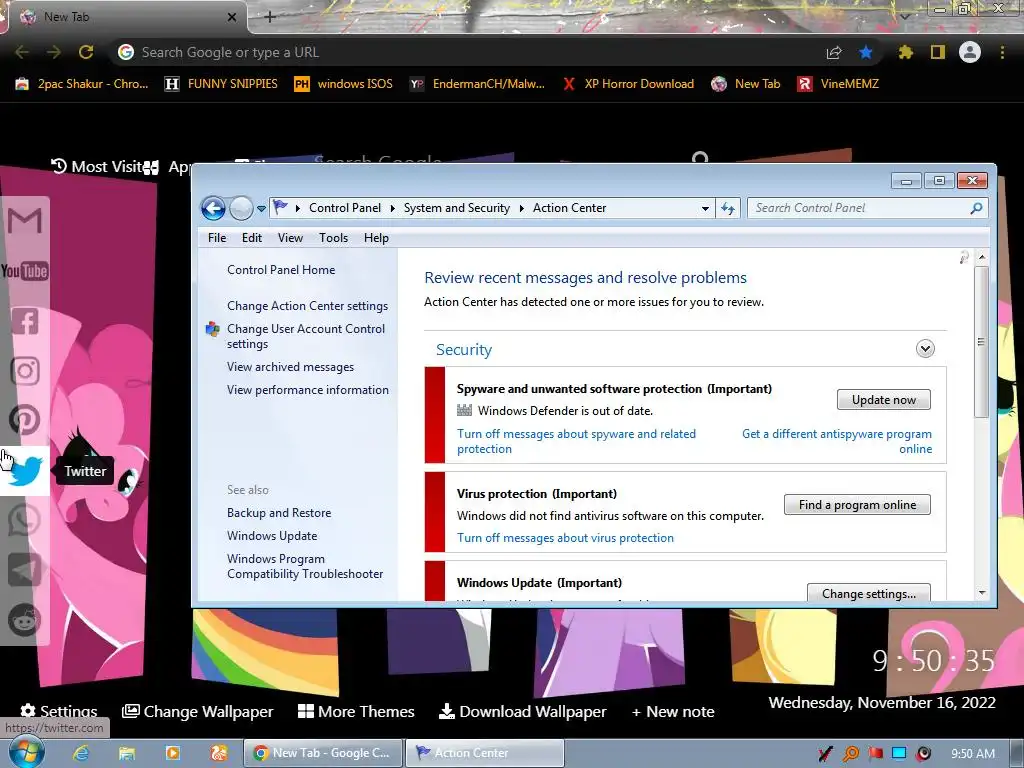Click the scrollbar down arrow
Viewport: 1024px width, 768px height.
[x=982, y=592]
